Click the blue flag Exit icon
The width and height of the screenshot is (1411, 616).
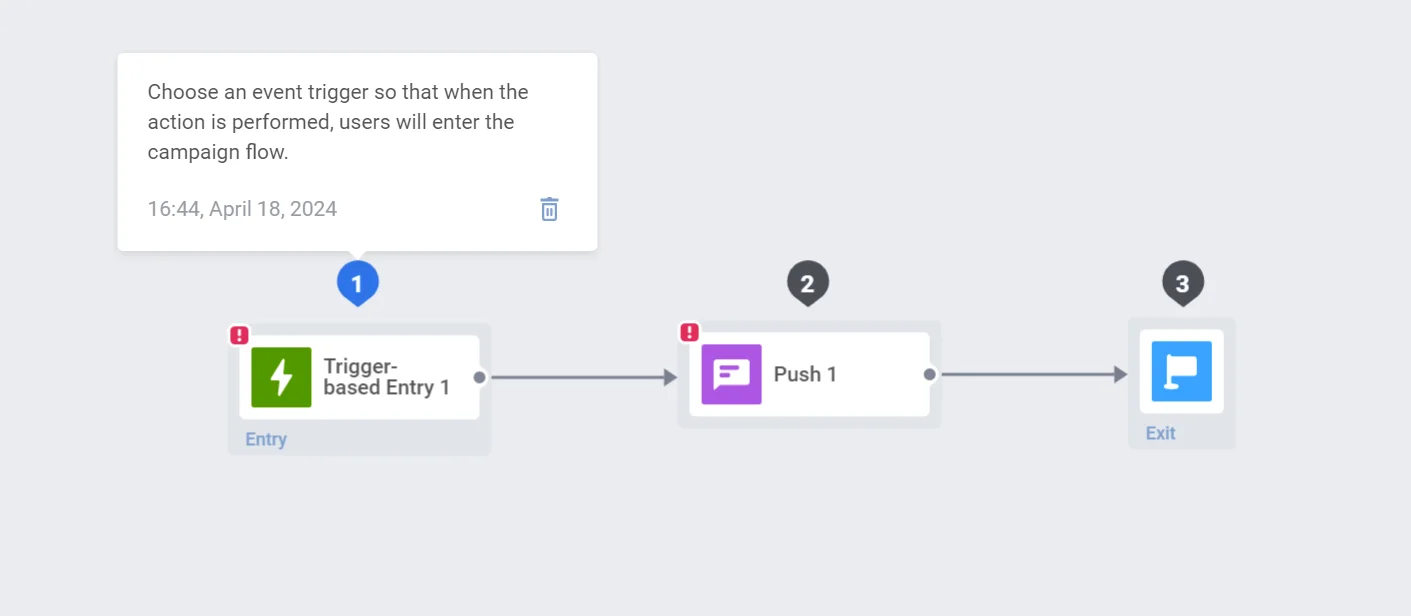tap(1182, 371)
